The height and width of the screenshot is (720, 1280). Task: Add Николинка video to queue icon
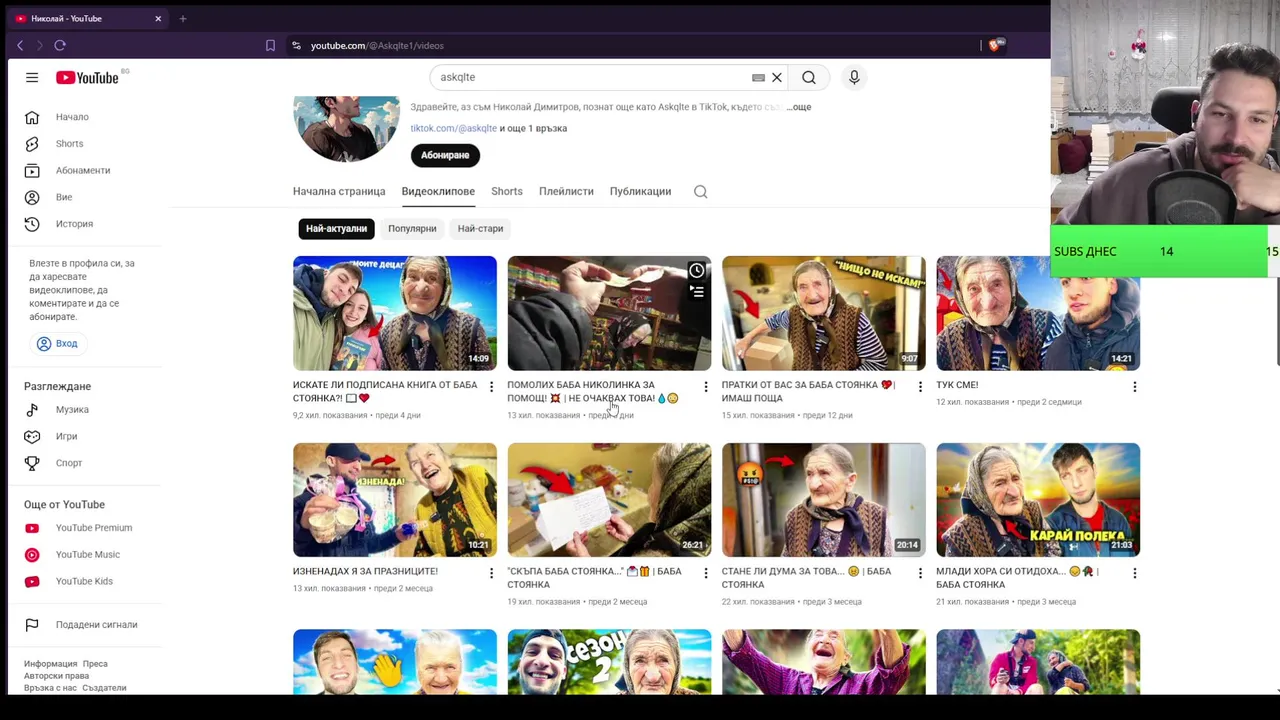tap(697, 291)
